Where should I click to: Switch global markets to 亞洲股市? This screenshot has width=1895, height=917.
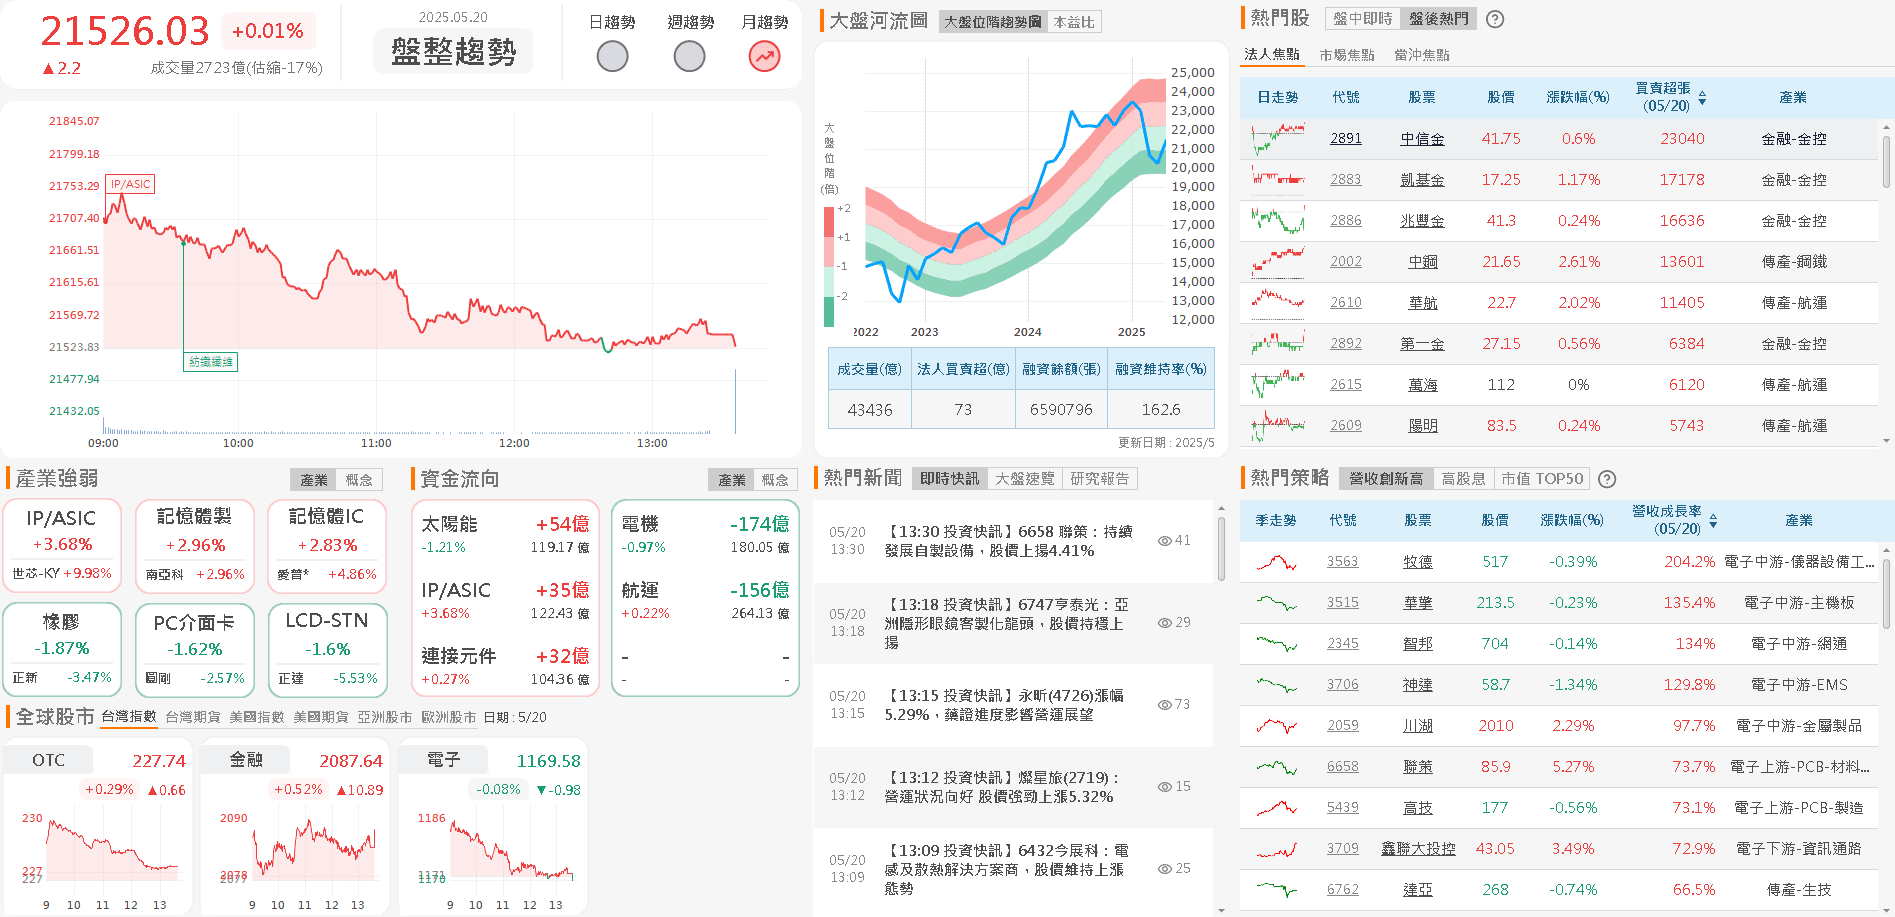click(x=385, y=717)
